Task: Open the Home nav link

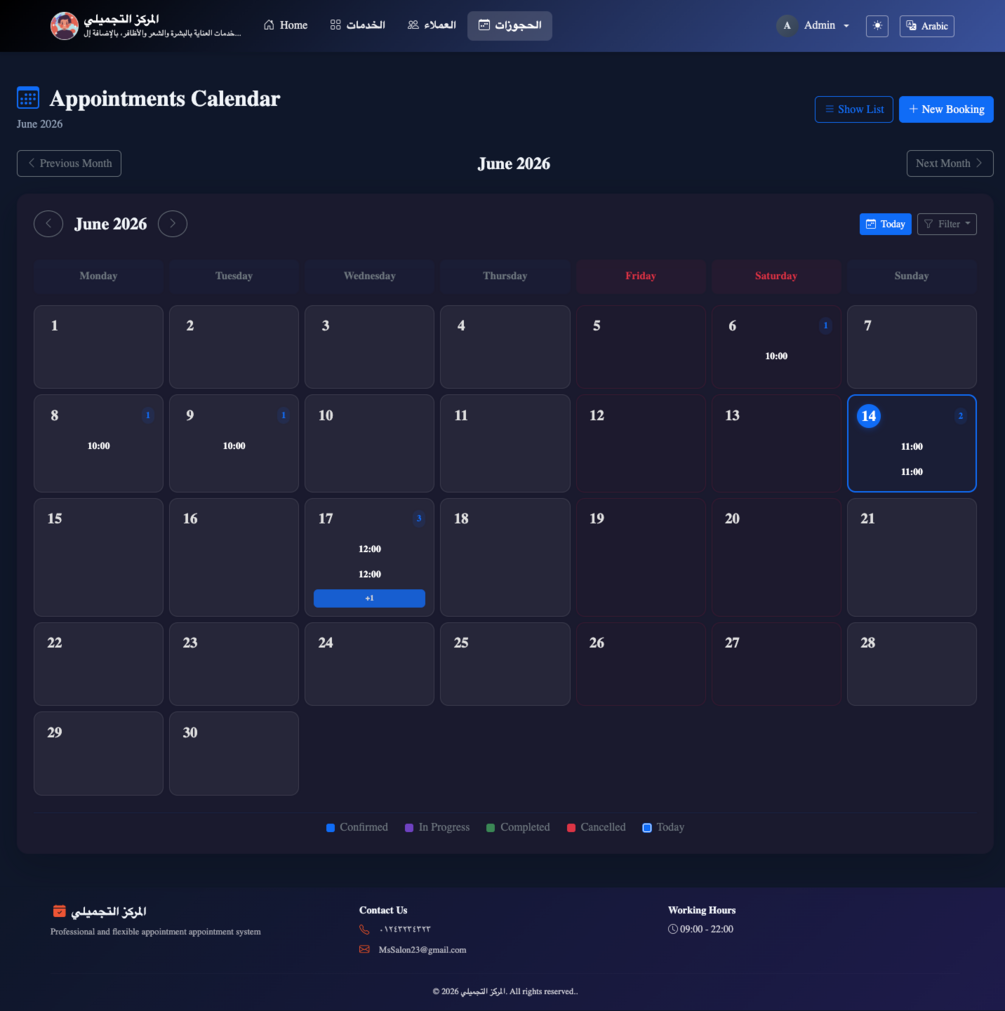Action: coord(286,25)
